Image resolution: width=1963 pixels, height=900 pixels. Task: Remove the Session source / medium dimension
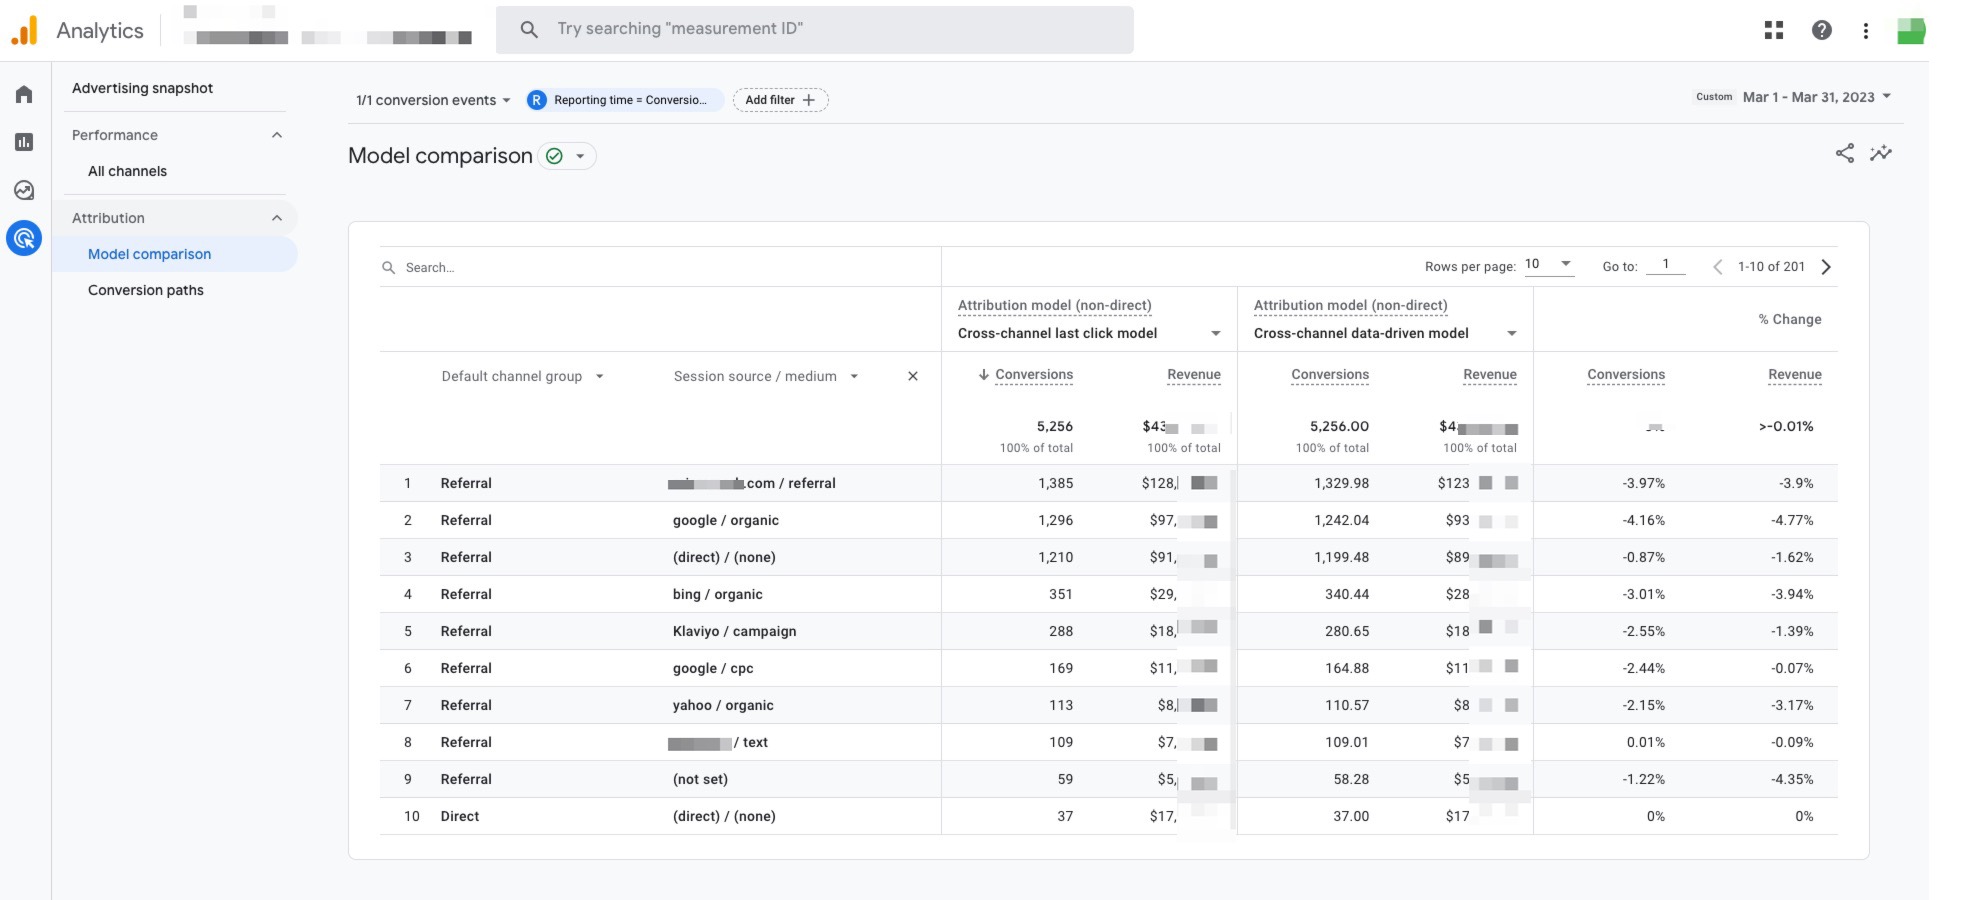[x=912, y=376]
